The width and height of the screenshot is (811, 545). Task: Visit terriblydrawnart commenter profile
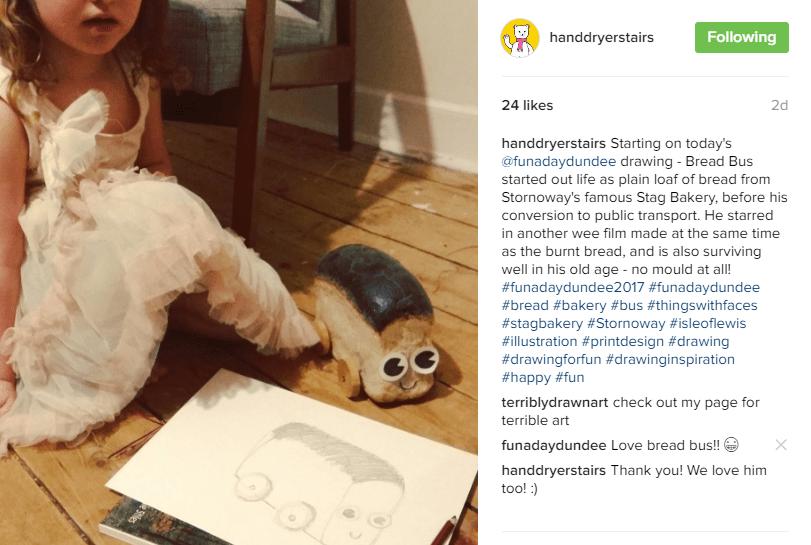(x=554, y=403)
